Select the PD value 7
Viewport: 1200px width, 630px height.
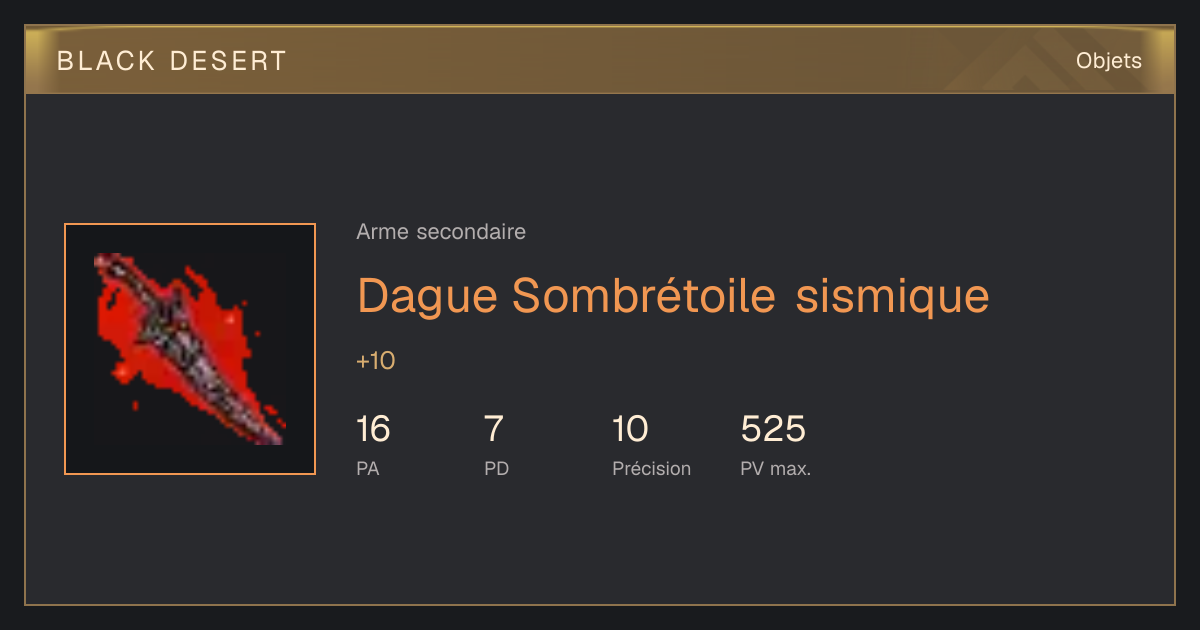pos(494,429)
